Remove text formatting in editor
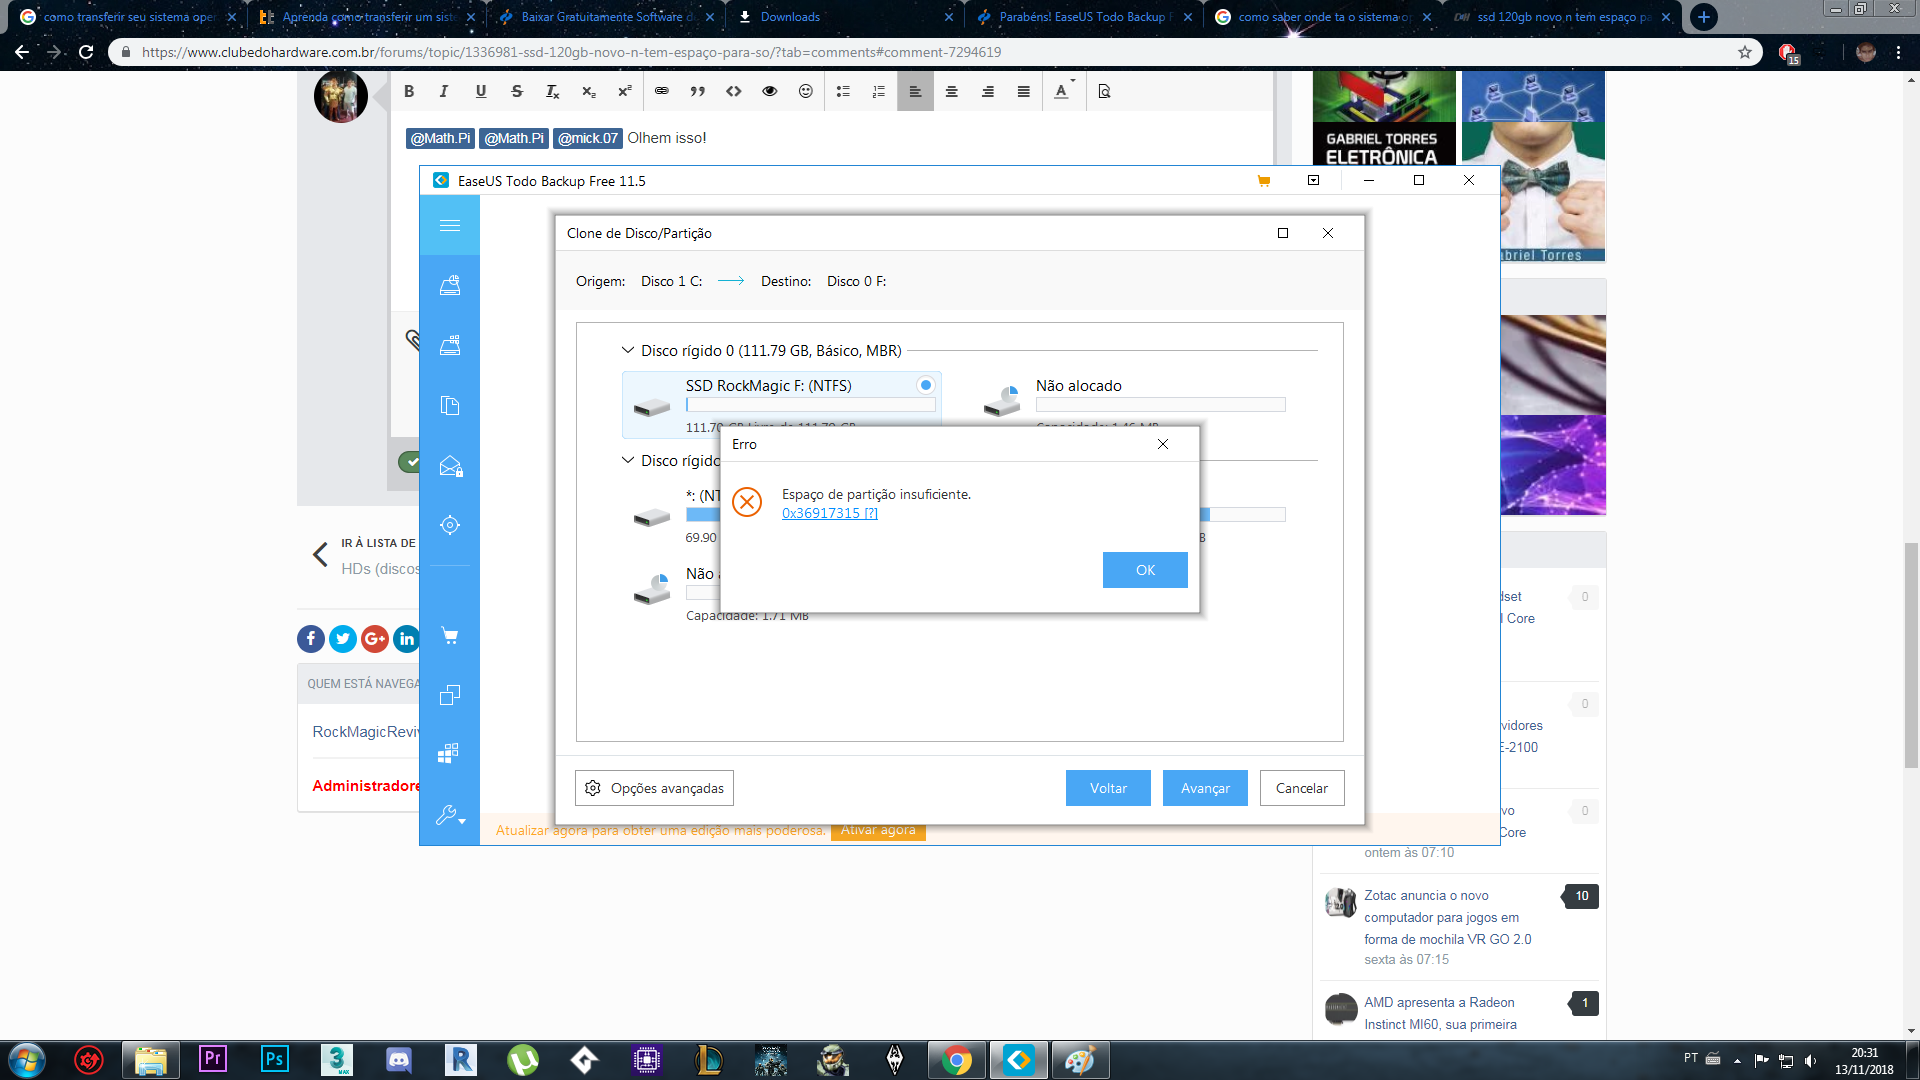1920x1080 pixels. click(x=552, y=91)
